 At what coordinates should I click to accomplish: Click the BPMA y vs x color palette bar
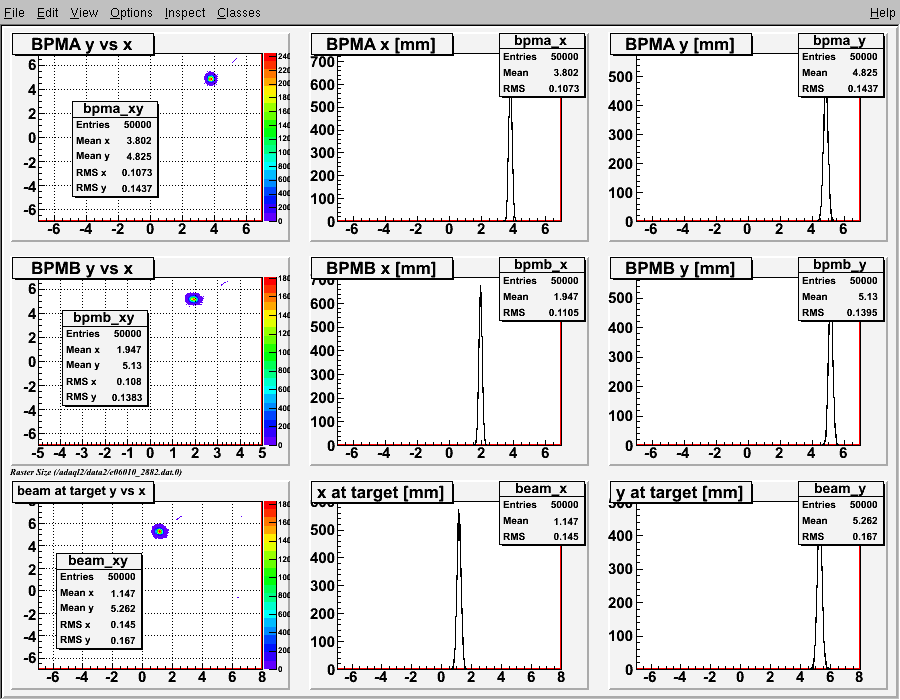[x=270, y=137]
